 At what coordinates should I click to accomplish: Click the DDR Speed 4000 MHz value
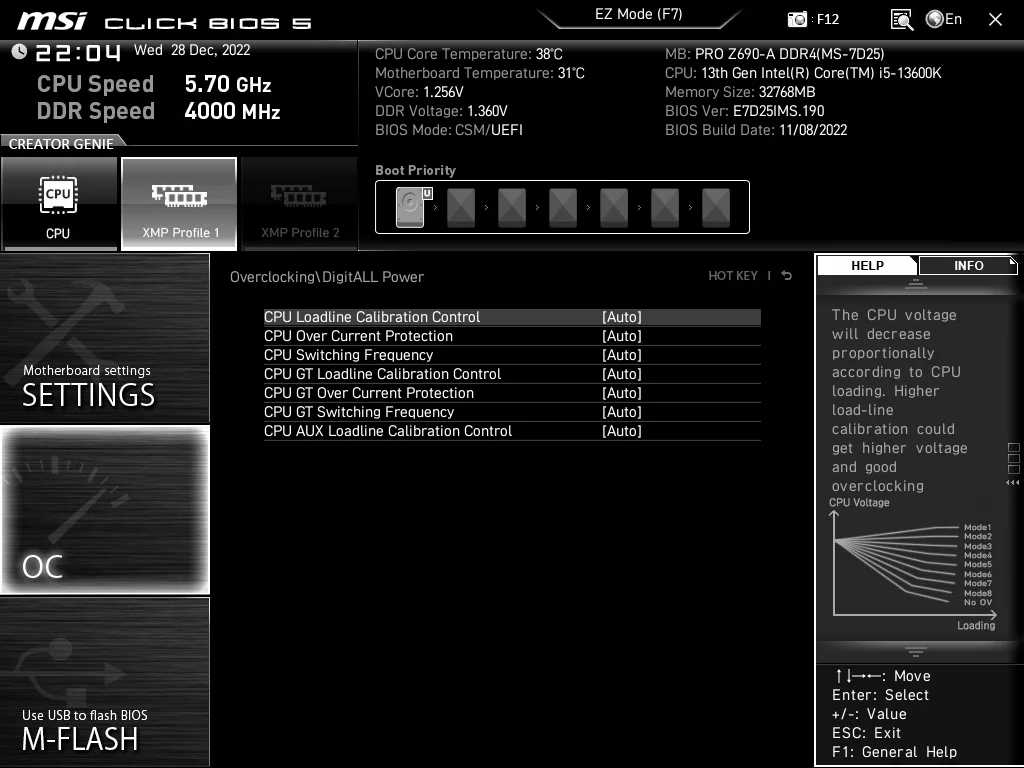pos(232,111)
